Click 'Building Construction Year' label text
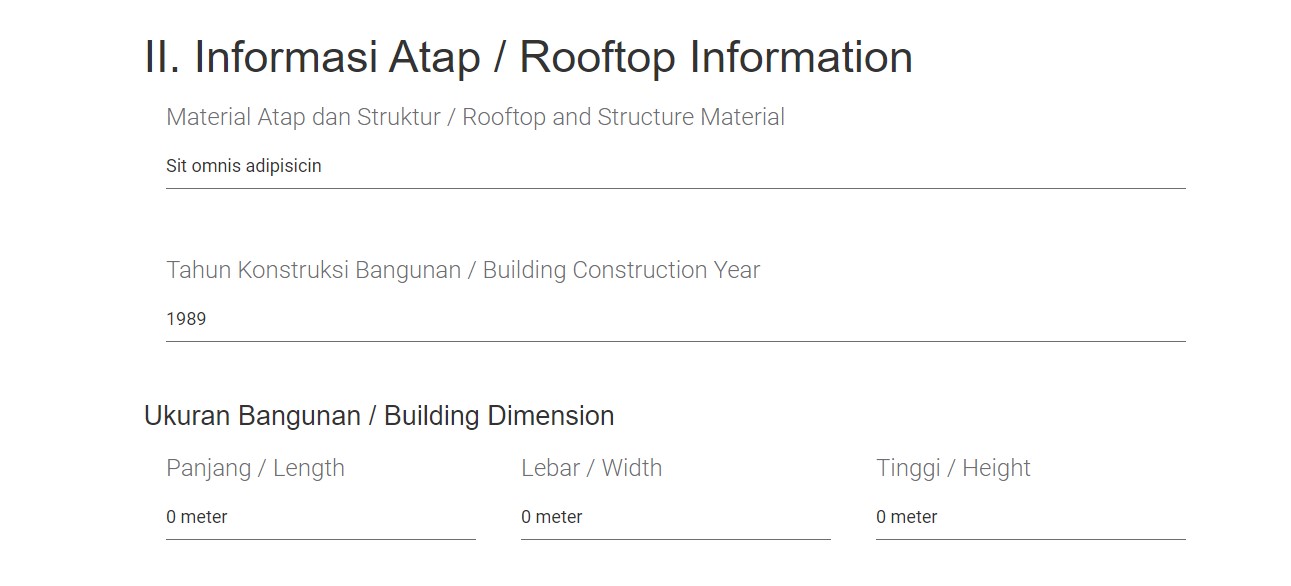1291x586 pixels. pos(621,270)
